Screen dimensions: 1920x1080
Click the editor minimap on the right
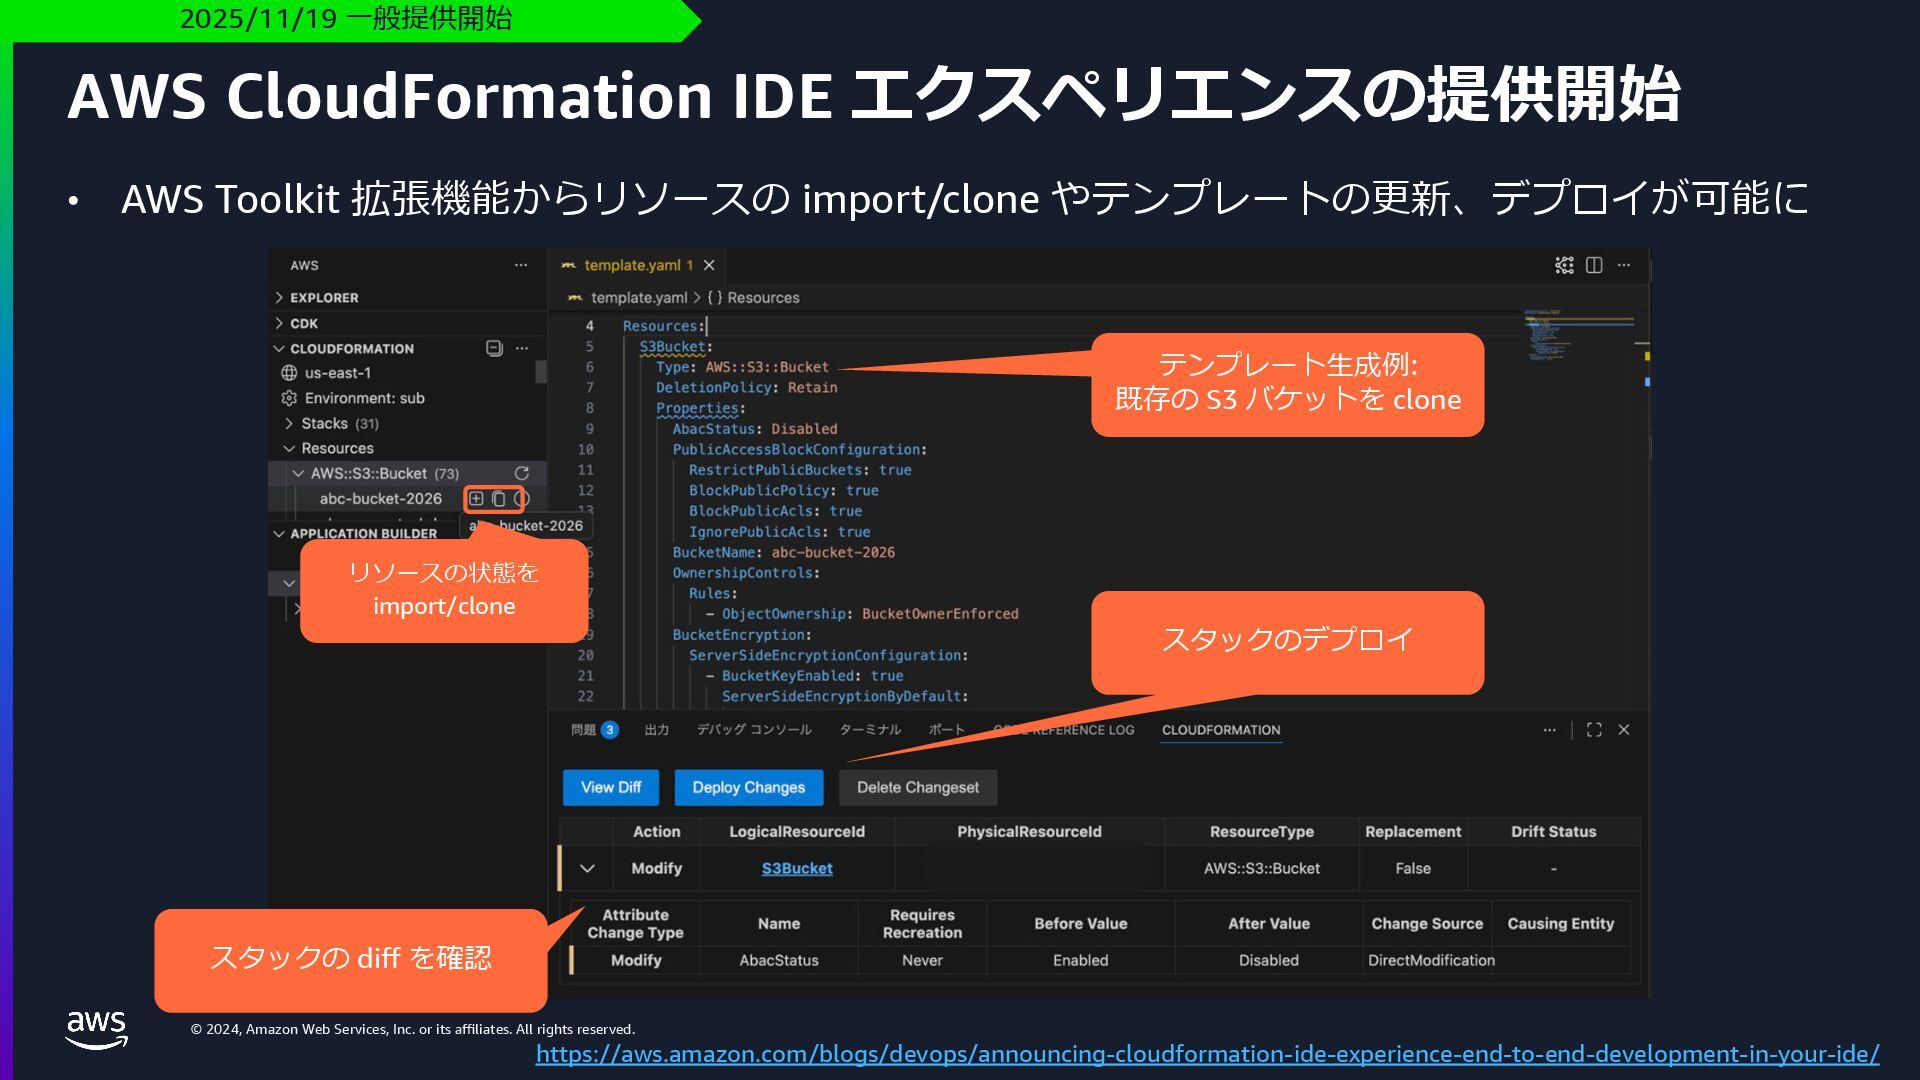coord(1545,335)
